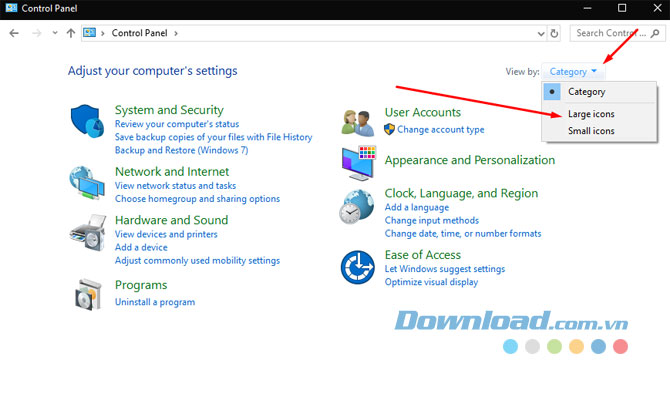
Task: Open Network and Internet heading link
Action: [172, 171]
